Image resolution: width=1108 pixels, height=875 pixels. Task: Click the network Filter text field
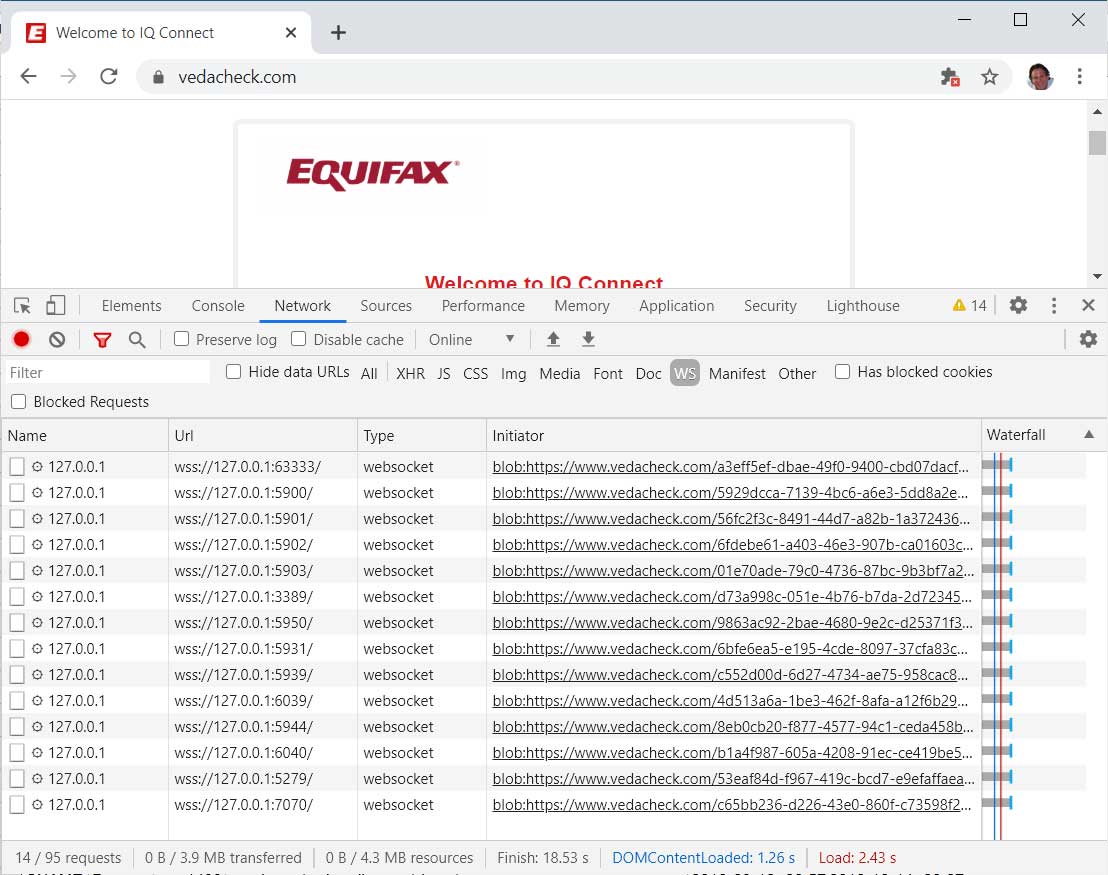point(107,372)
